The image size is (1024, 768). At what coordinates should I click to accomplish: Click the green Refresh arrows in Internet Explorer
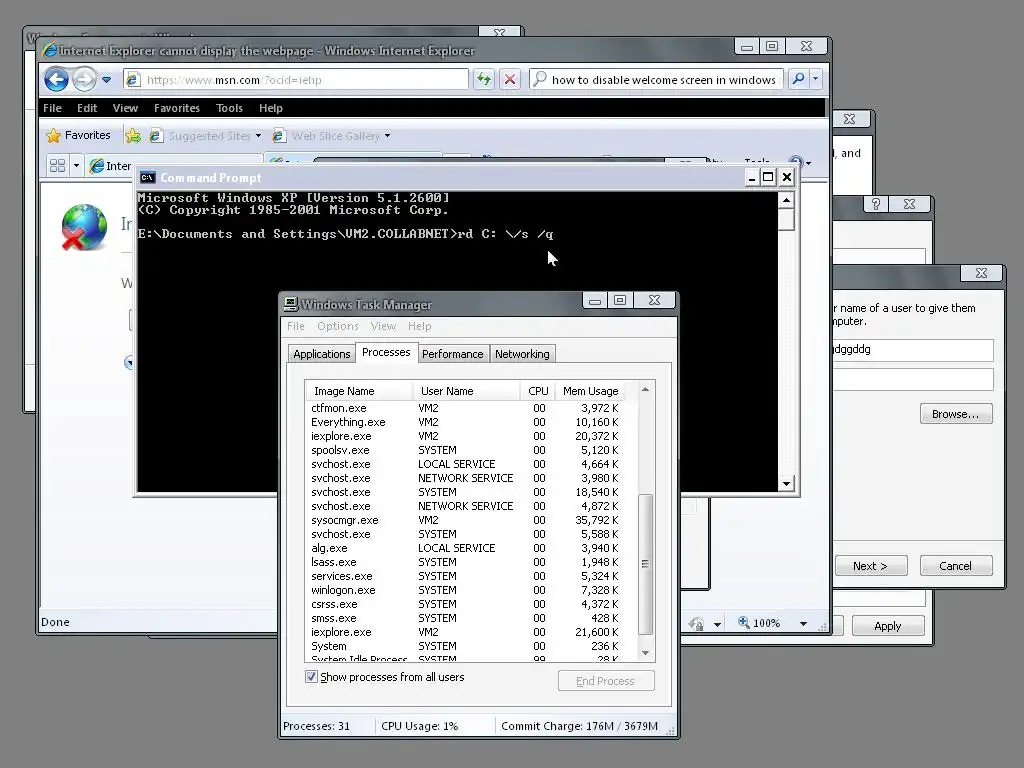pos(484,80)
